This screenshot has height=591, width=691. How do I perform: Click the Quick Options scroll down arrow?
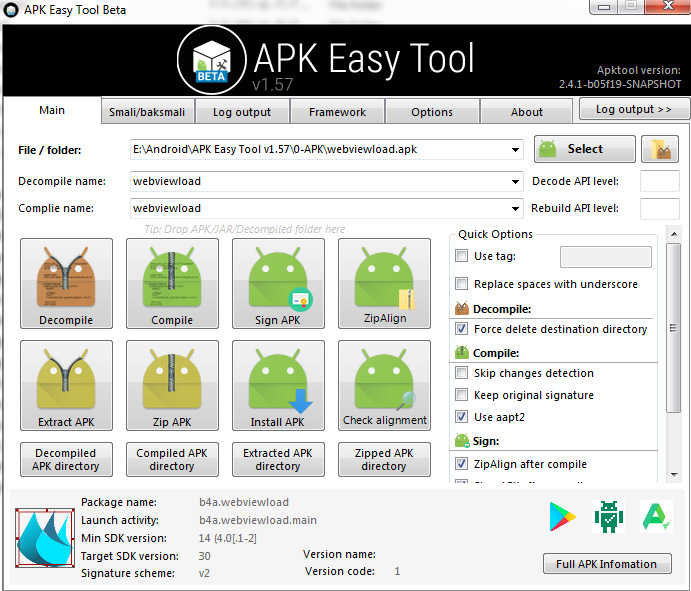(674, 475)
